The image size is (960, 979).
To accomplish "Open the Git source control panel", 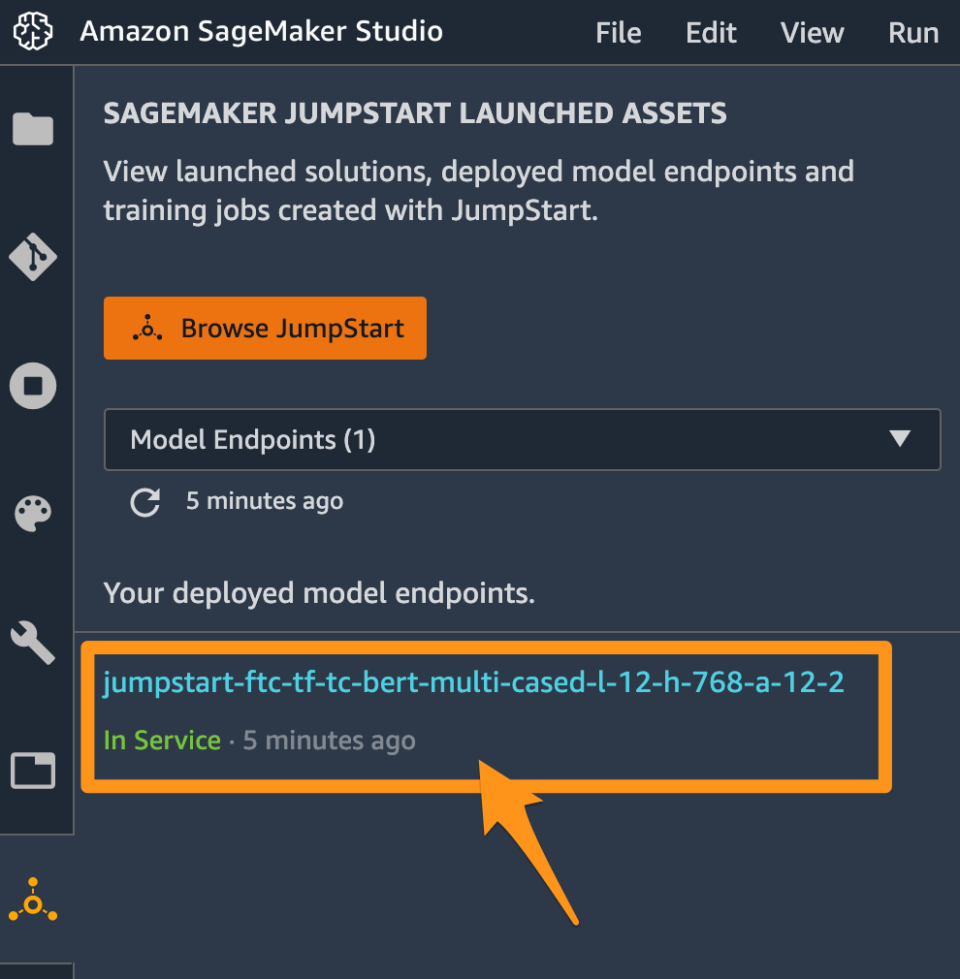I will point(33,257).
